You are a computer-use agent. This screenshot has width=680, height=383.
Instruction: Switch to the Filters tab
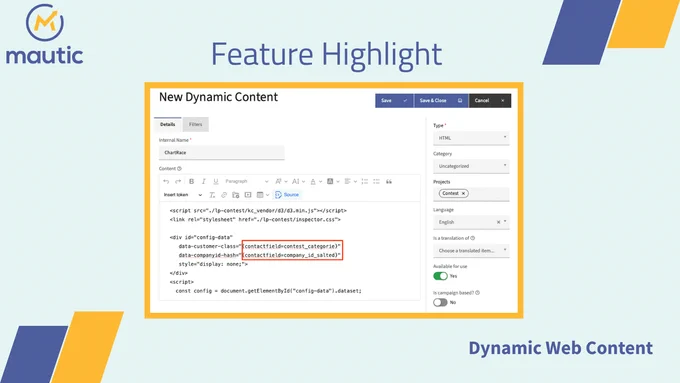(x=196, y=124)
